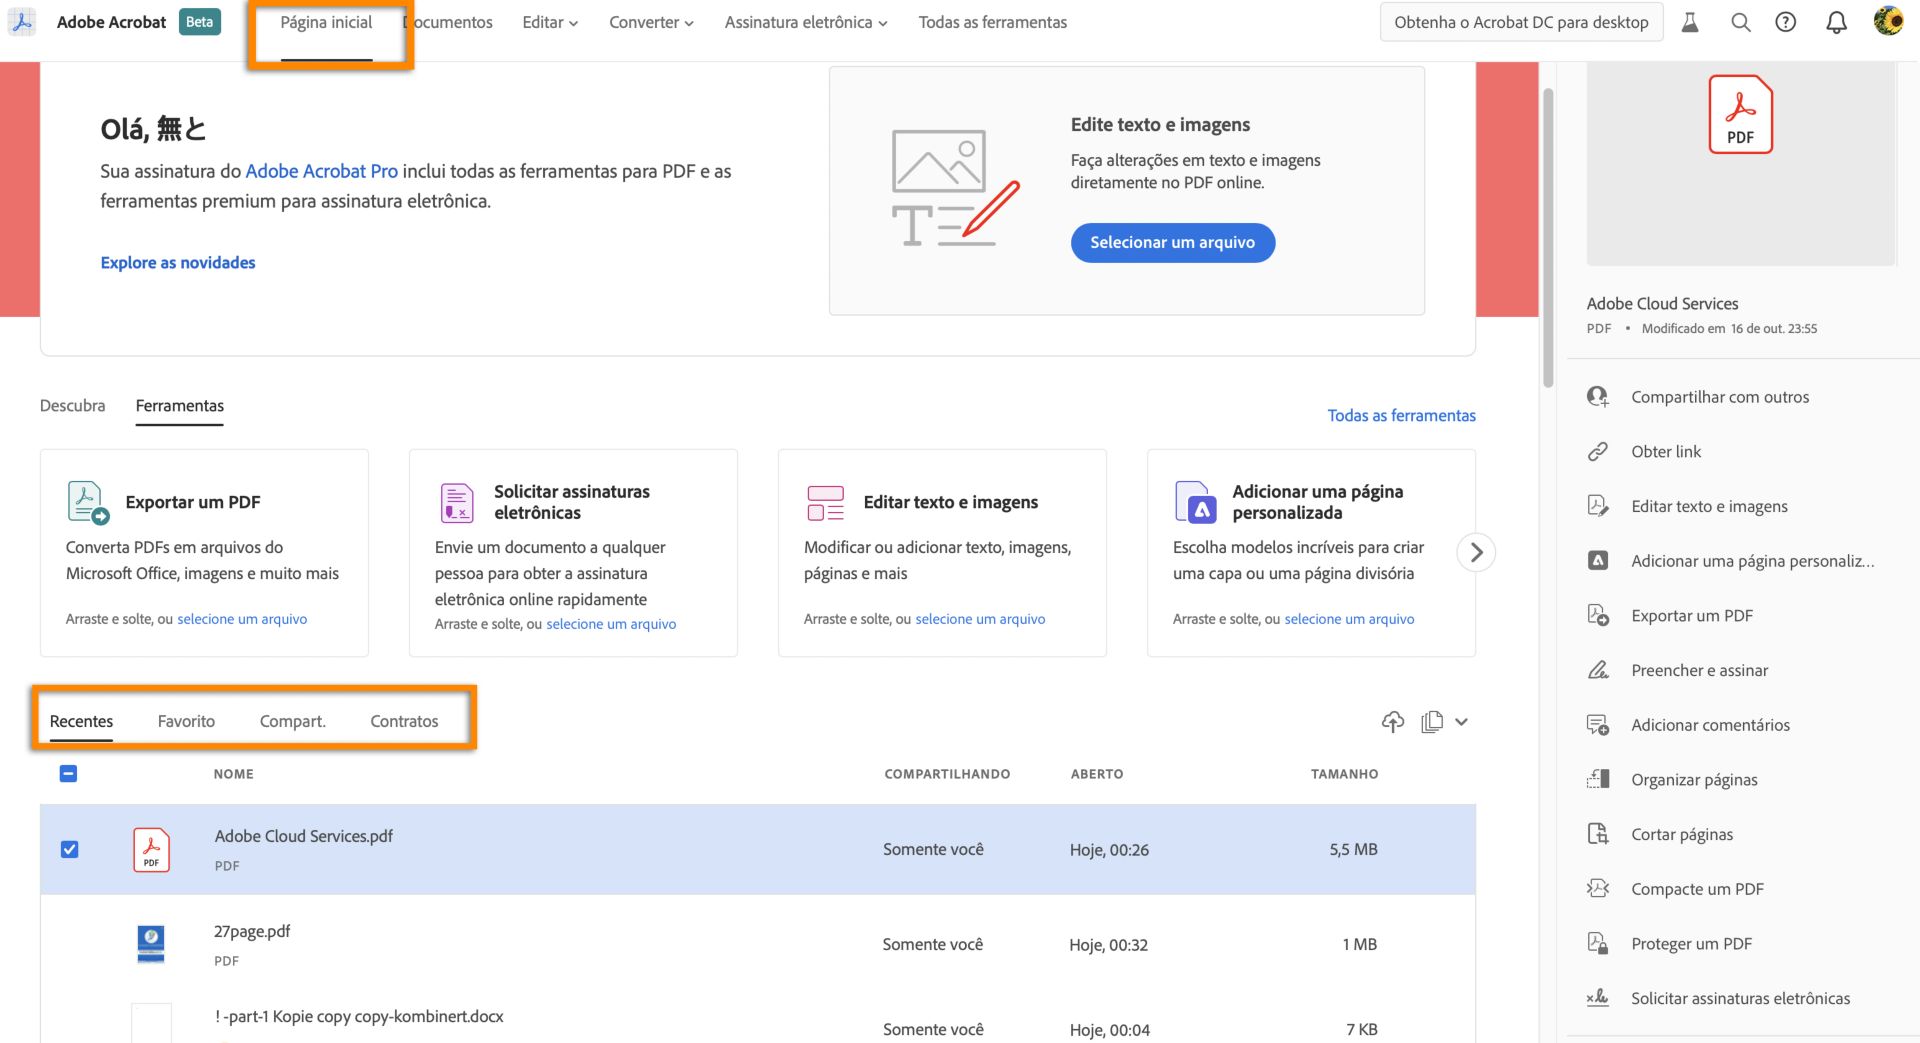Click the Adobe Acrobat logo icon
The height and width of the screenshot is (1043, 1920).
[22, 22]
